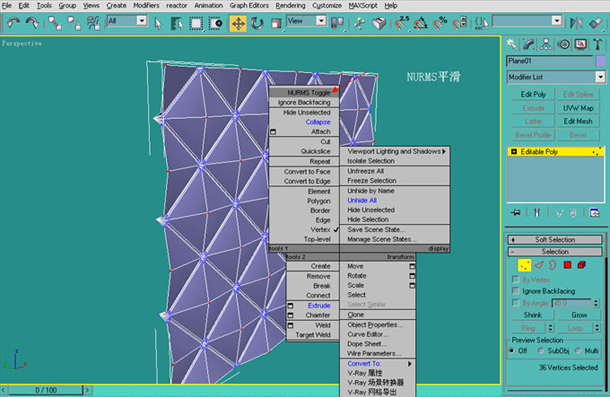Choose NURMS Toggle in quad menu

tap(304, 92)
